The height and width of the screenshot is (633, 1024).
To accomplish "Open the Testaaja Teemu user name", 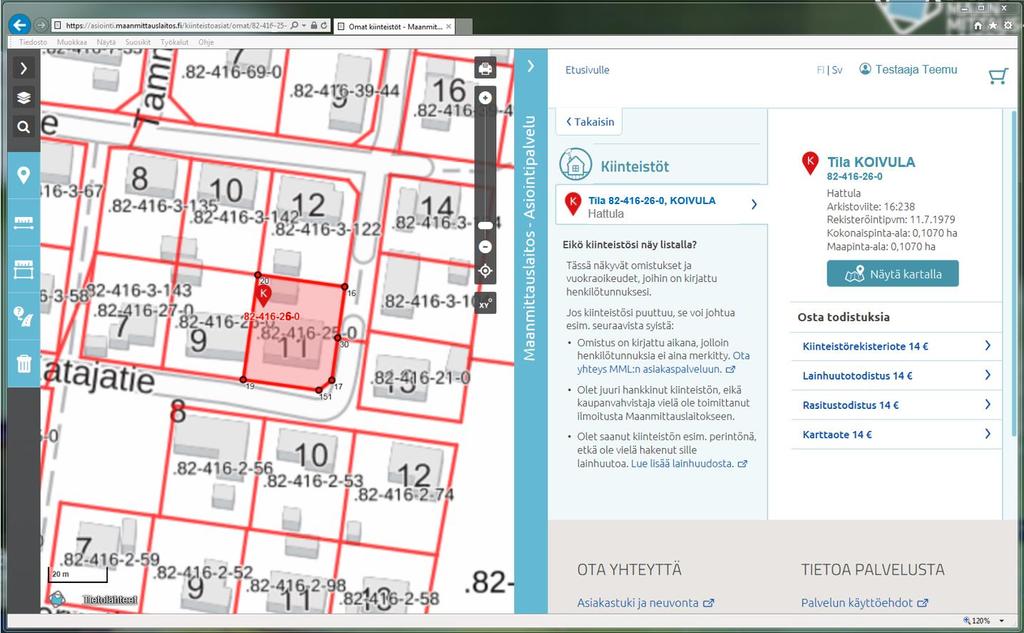I will pos(916,69).
